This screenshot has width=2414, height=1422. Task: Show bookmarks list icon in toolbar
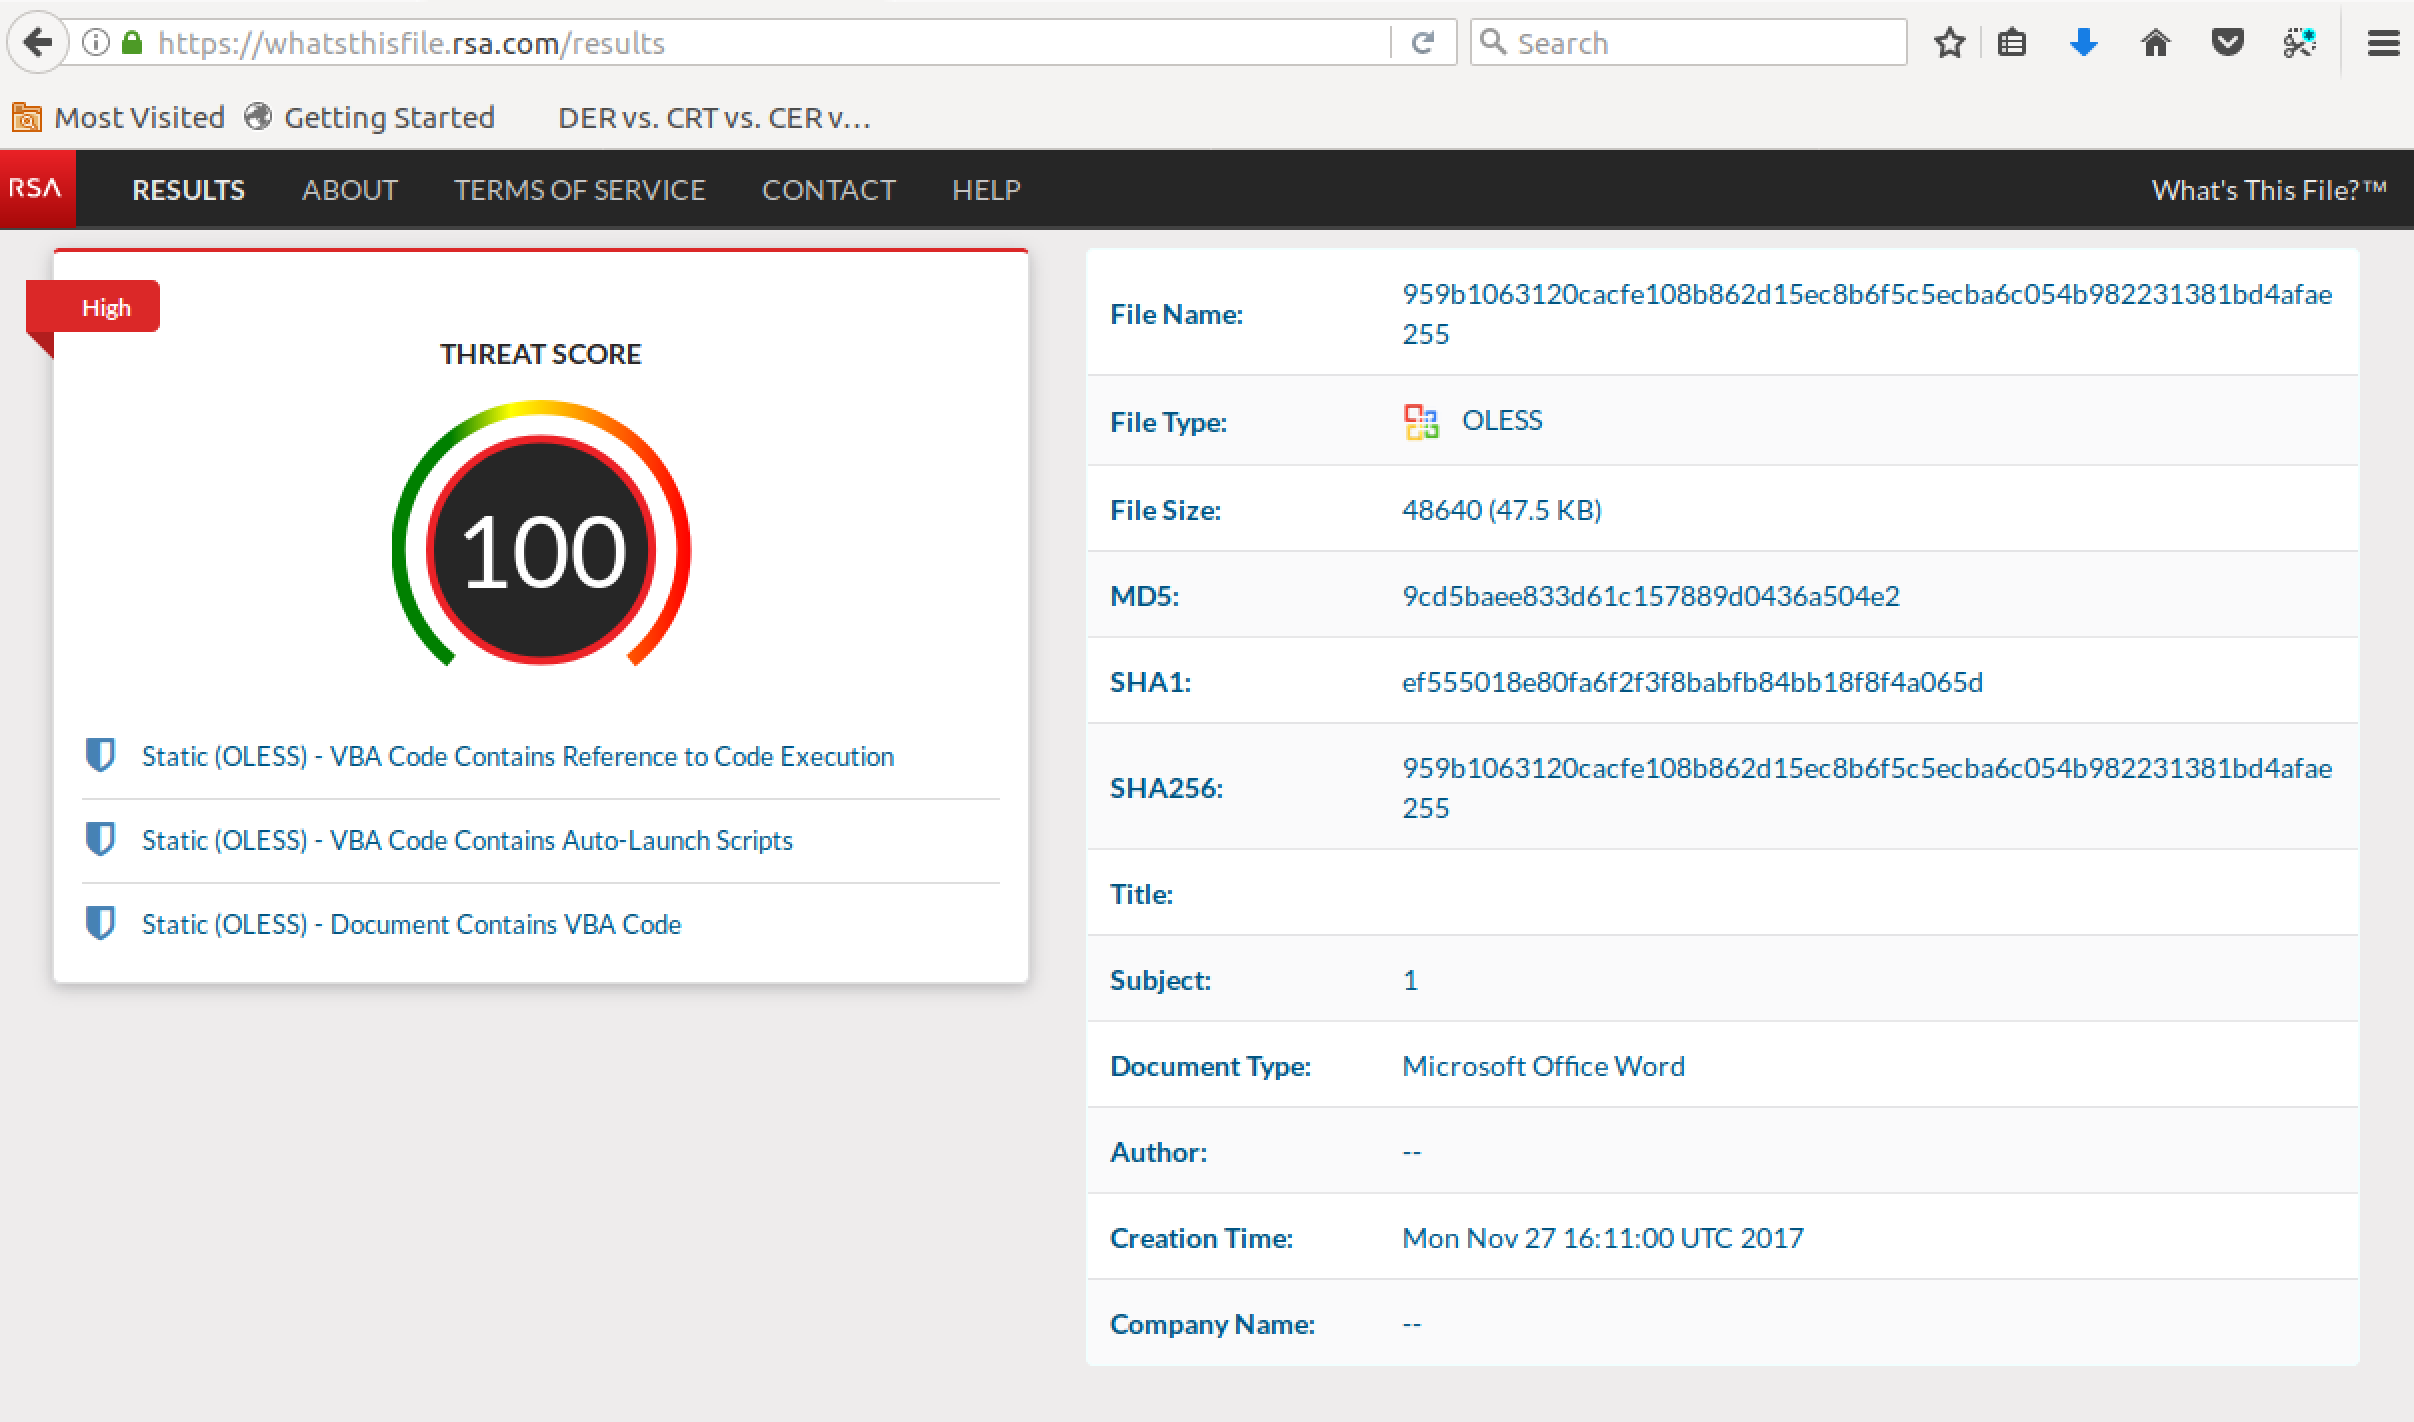pyautogui.click(x=2012, y=43)
